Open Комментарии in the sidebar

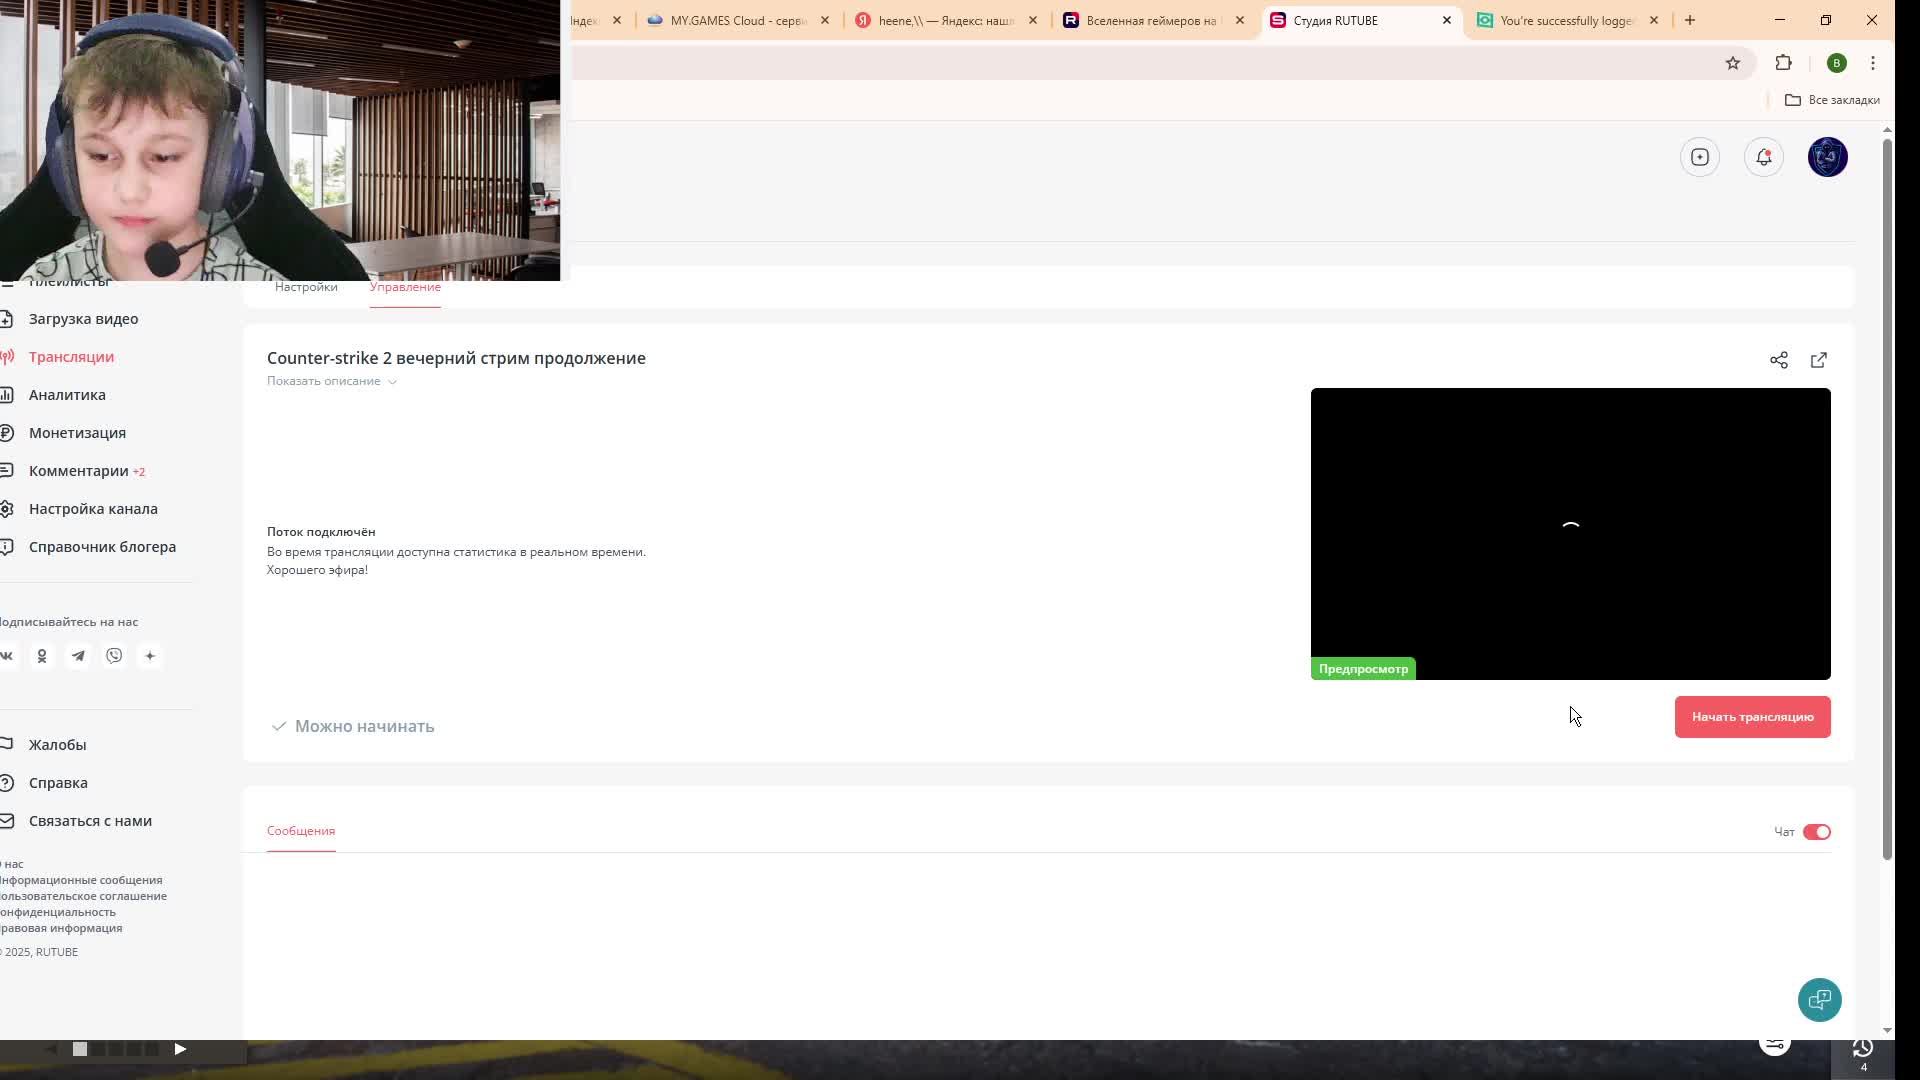tap(79, 471)
